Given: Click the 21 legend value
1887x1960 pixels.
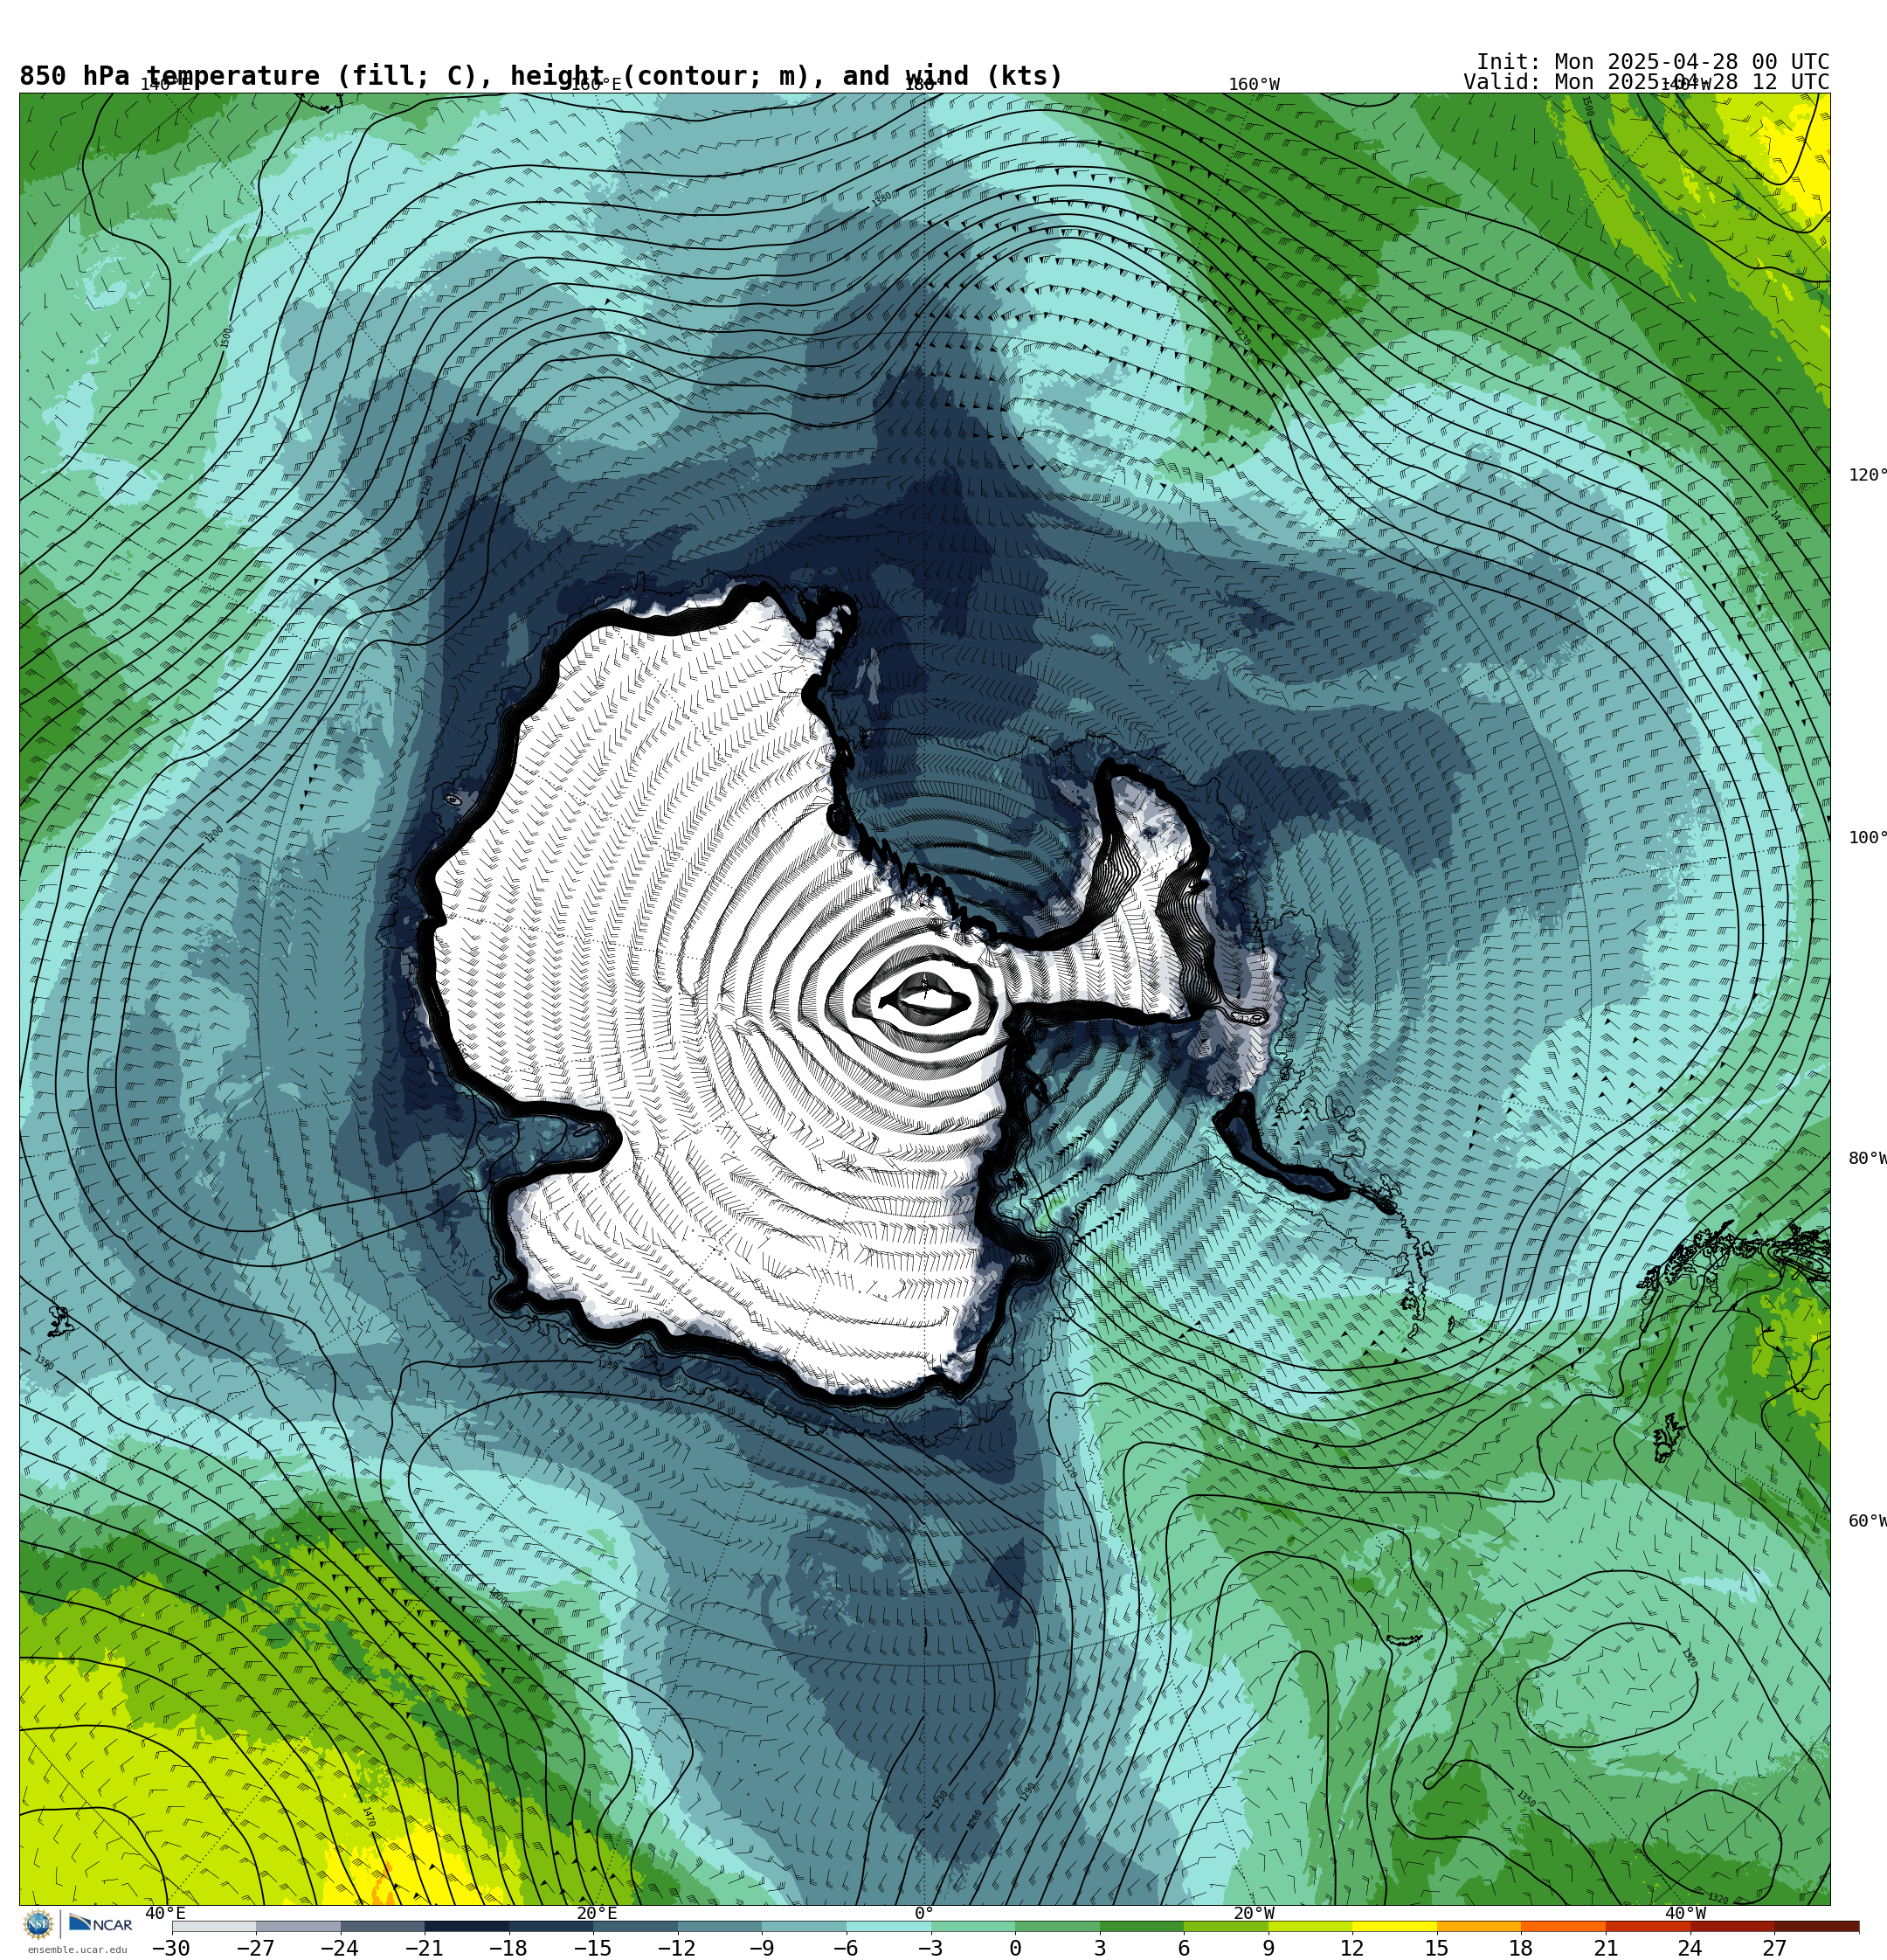Looking at the screenshot, I should tap(1606, 1948).
